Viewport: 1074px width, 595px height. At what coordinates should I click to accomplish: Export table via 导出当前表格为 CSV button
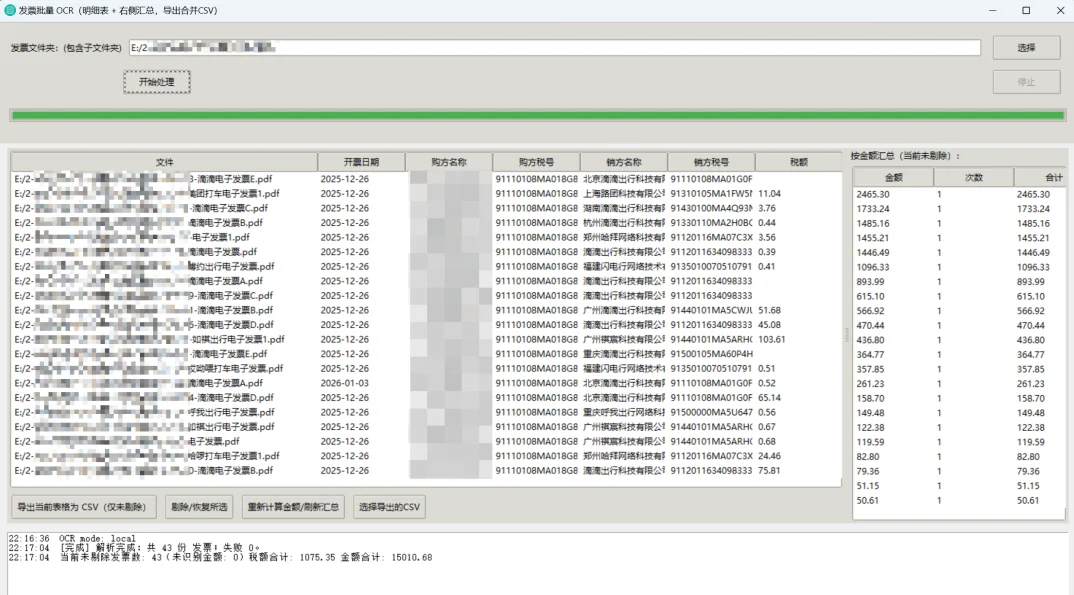click(83, 507)
